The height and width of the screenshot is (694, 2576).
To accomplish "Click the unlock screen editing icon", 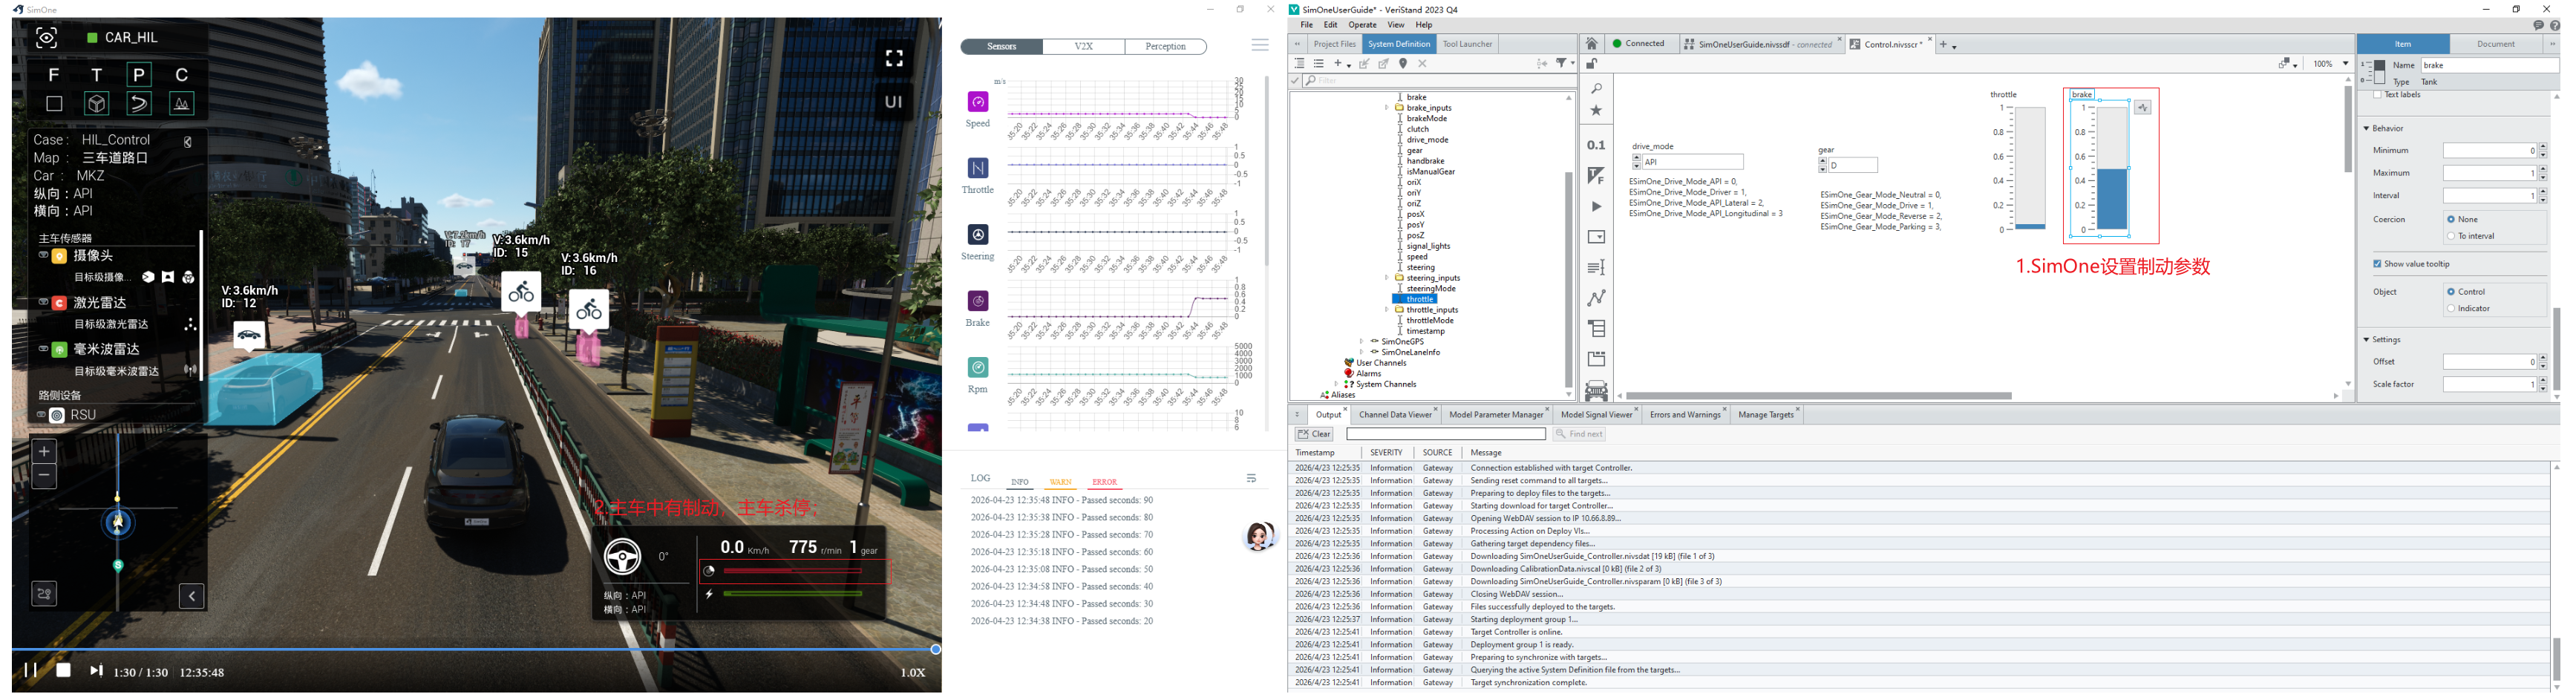I will pos(1591,64).
